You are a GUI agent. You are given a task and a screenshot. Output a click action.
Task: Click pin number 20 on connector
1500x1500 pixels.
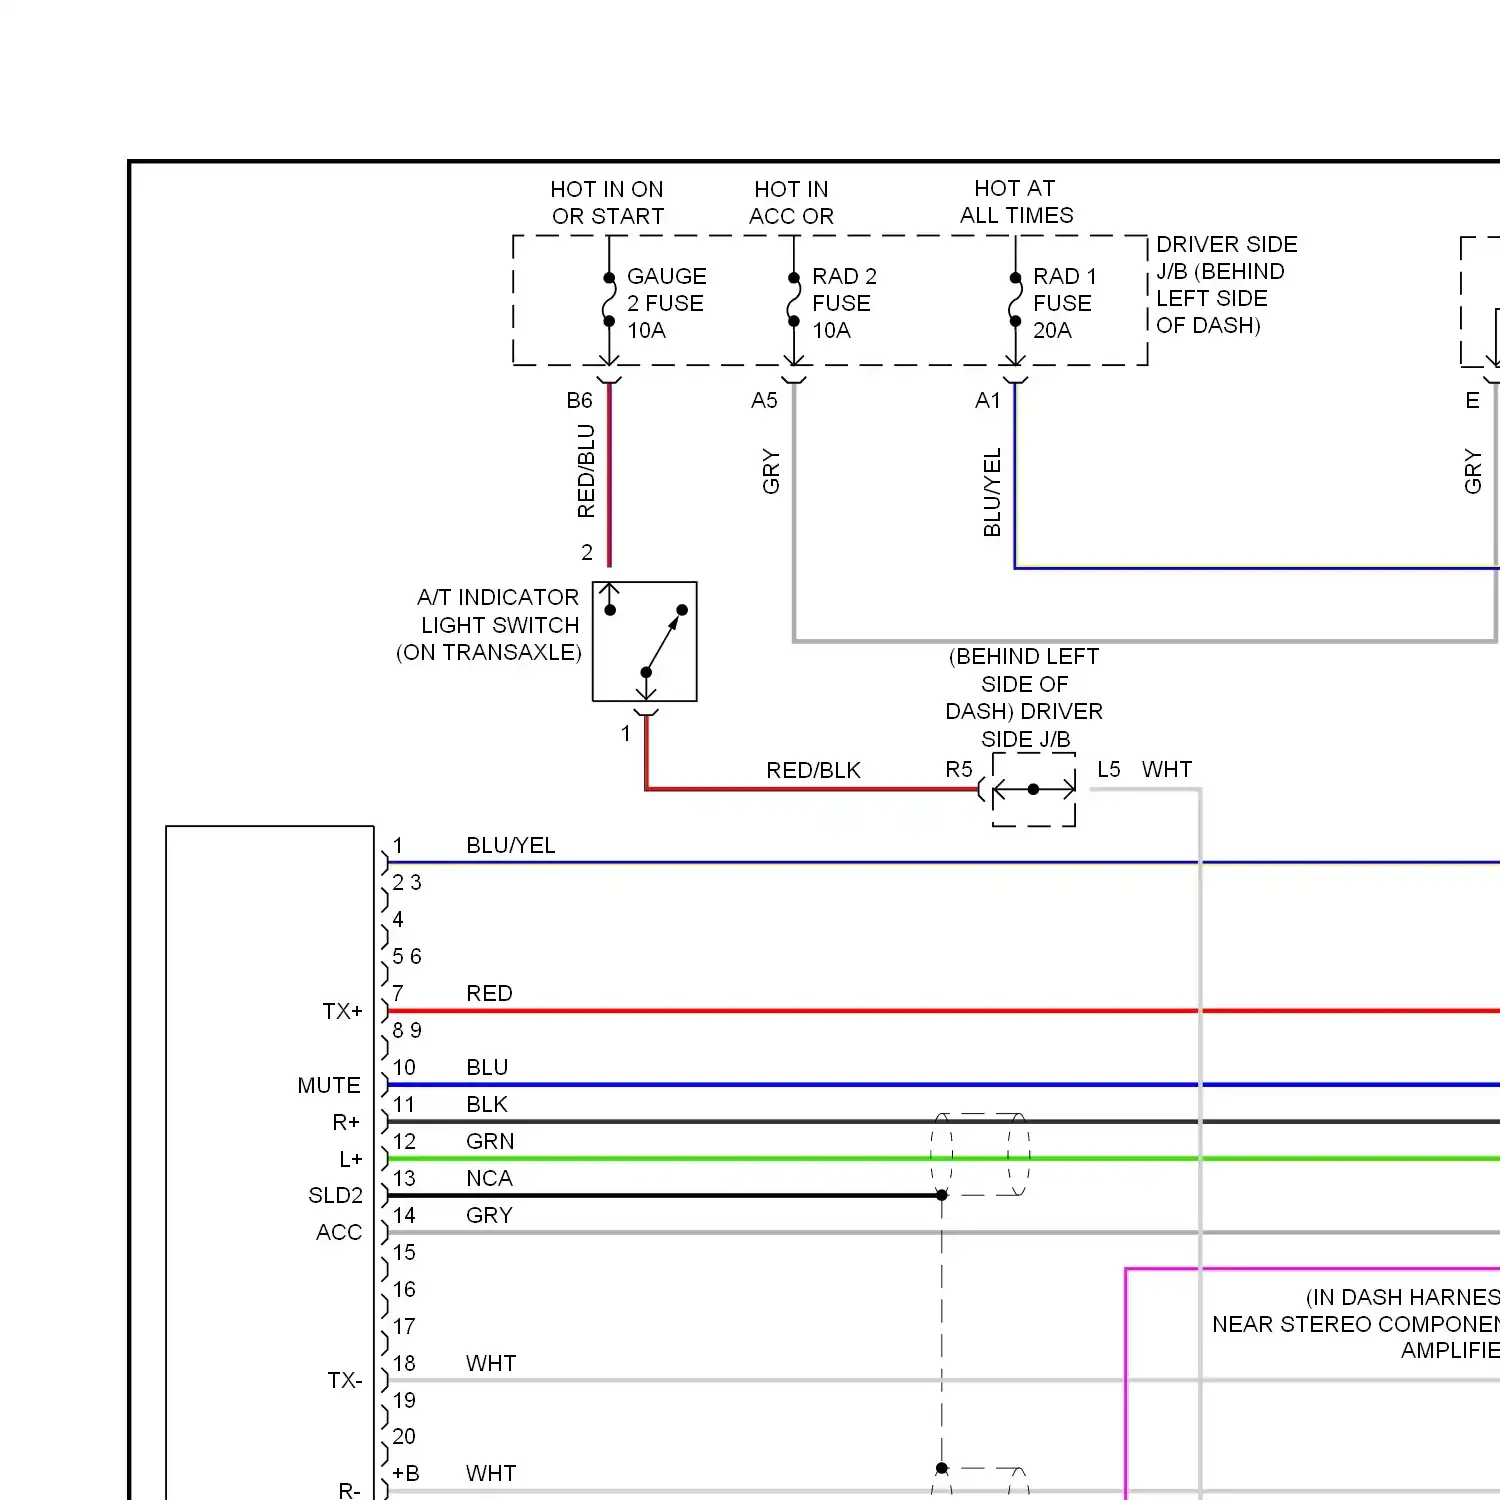click(404, 1436)
